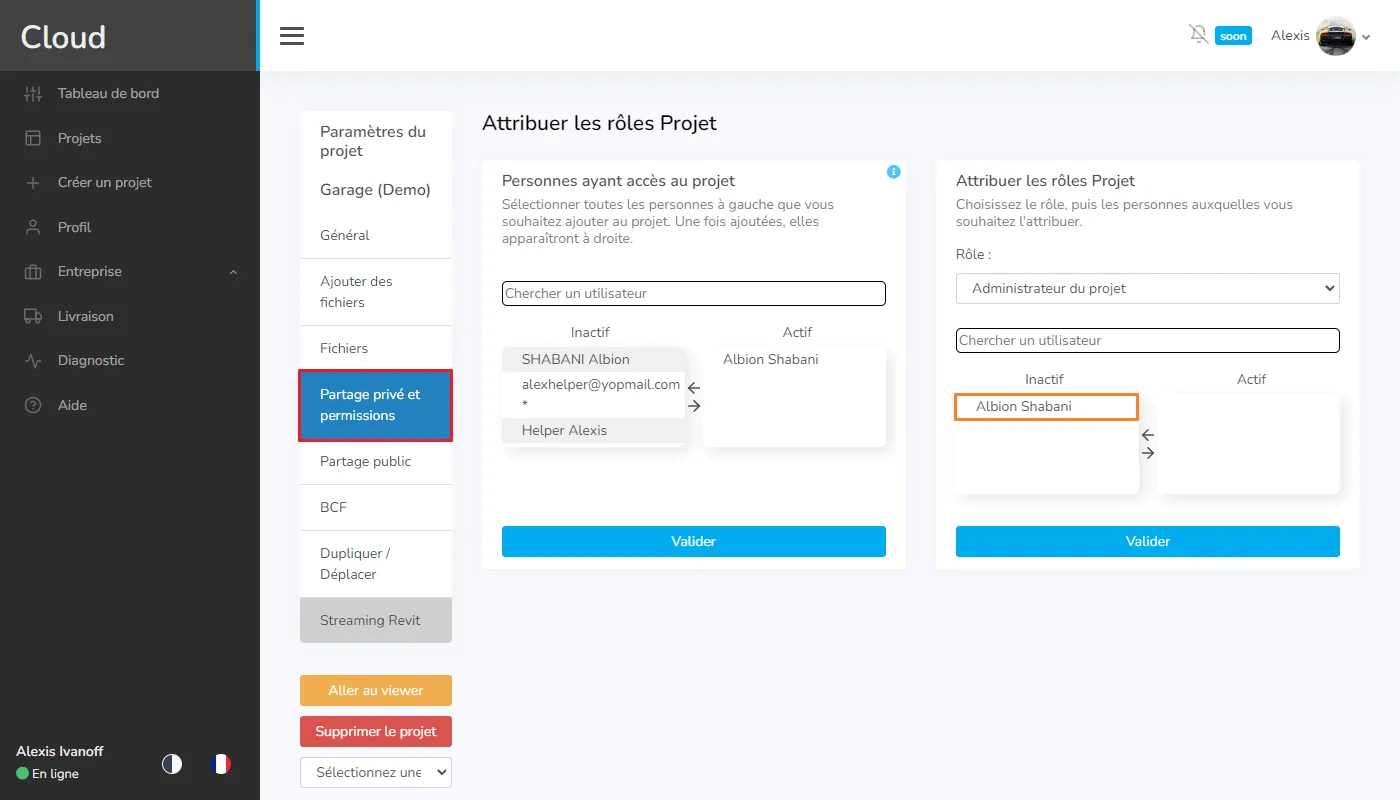Select Créer un projet menu item
The image size is (1400, 800).
click(105, 183)
